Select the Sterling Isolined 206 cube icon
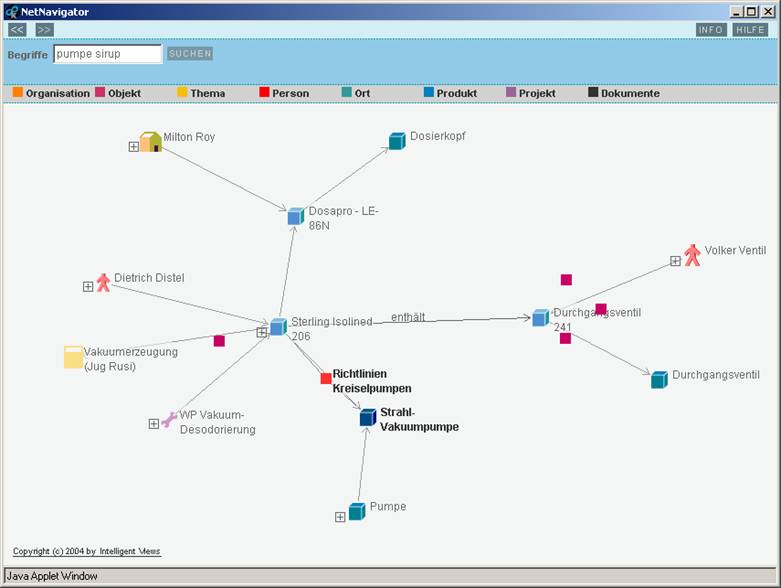781x588 pixels. click(x=278, y=327)
